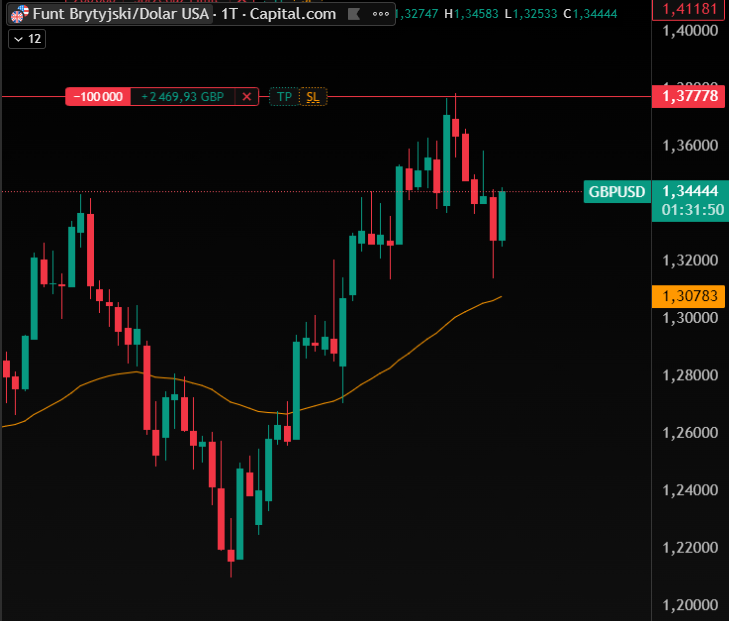Click the 1,24000 price scale label

pos(690,490)
